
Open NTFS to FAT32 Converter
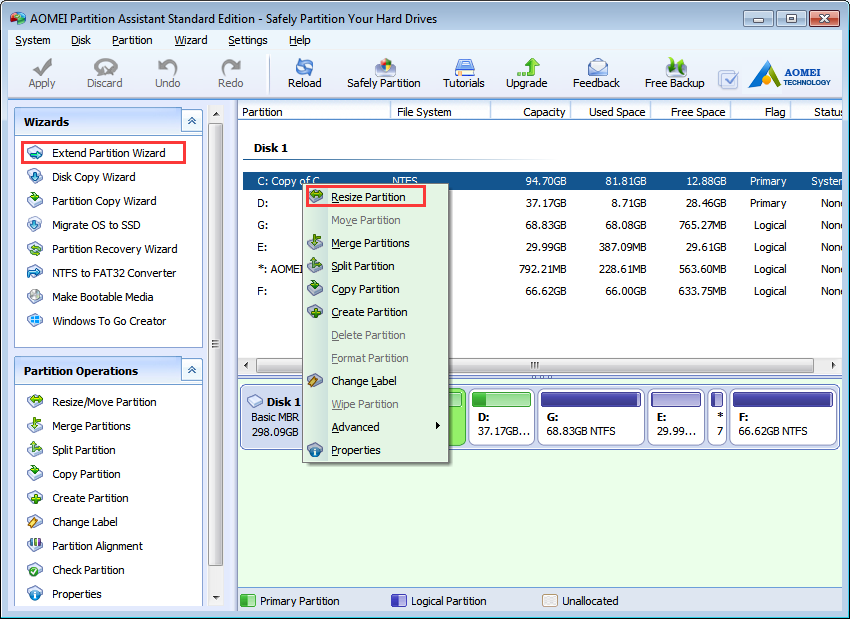(101, 273)
